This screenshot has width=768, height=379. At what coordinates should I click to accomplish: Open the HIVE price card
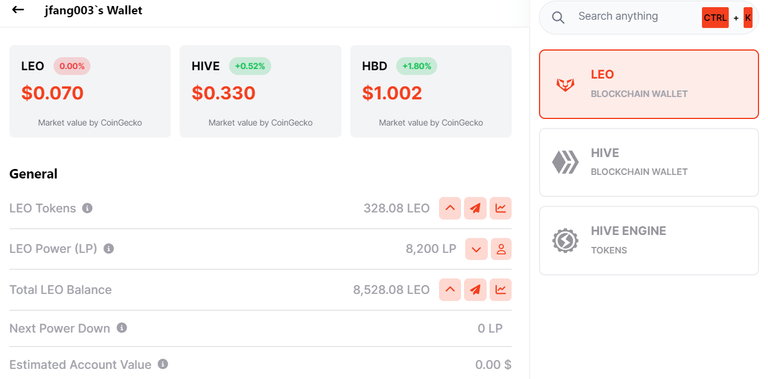[261, 91]
